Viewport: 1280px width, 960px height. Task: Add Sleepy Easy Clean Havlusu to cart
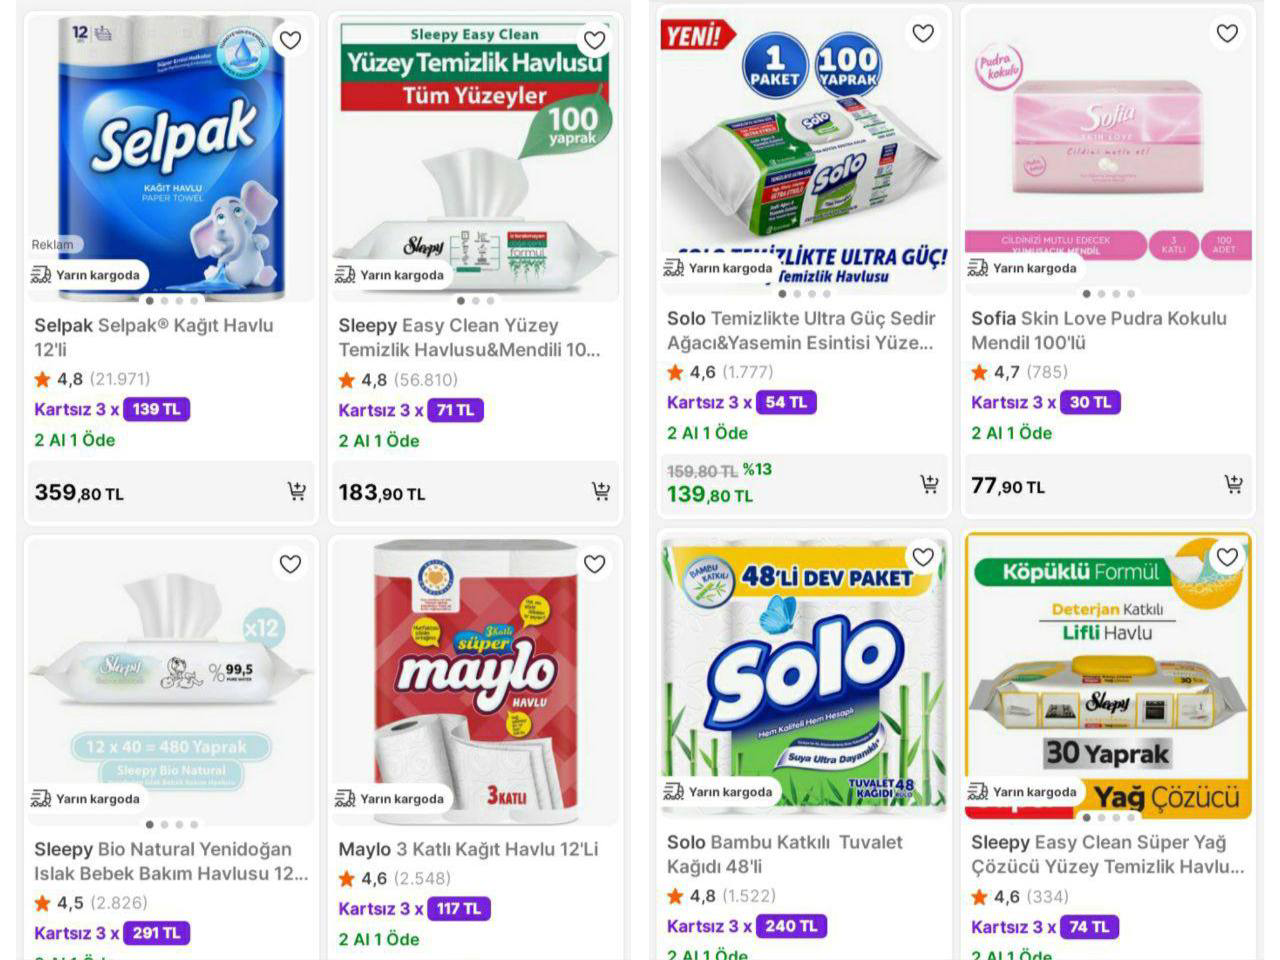[x=599, y=491]
